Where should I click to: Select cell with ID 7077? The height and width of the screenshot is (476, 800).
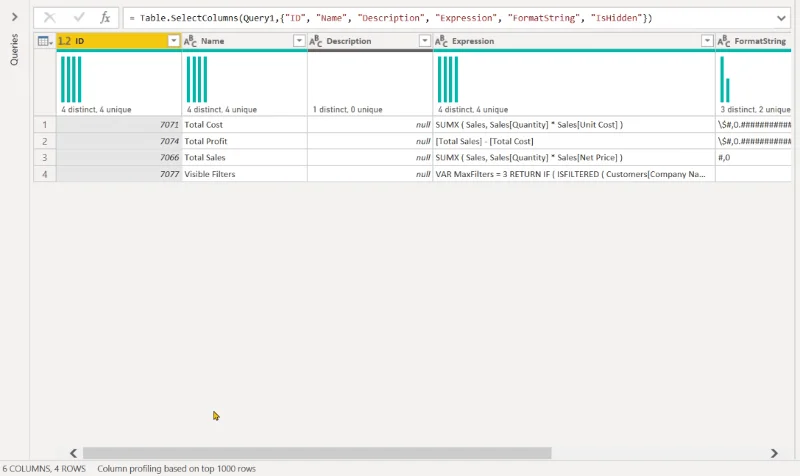click(x=119, y=174)
